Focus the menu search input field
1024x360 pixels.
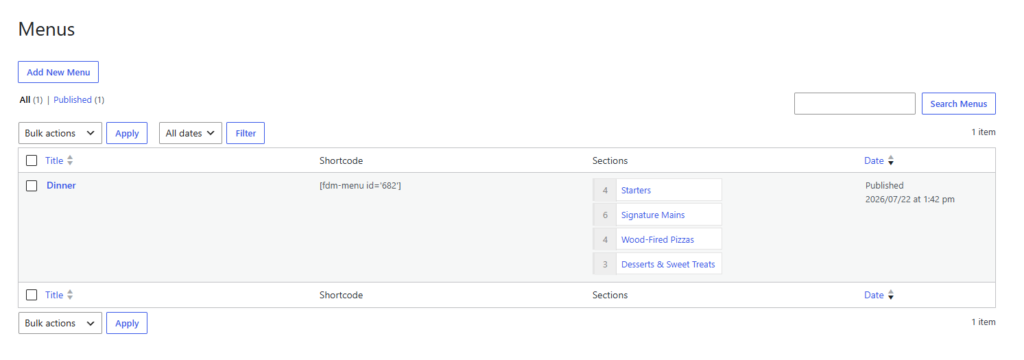tap(854, 104)
